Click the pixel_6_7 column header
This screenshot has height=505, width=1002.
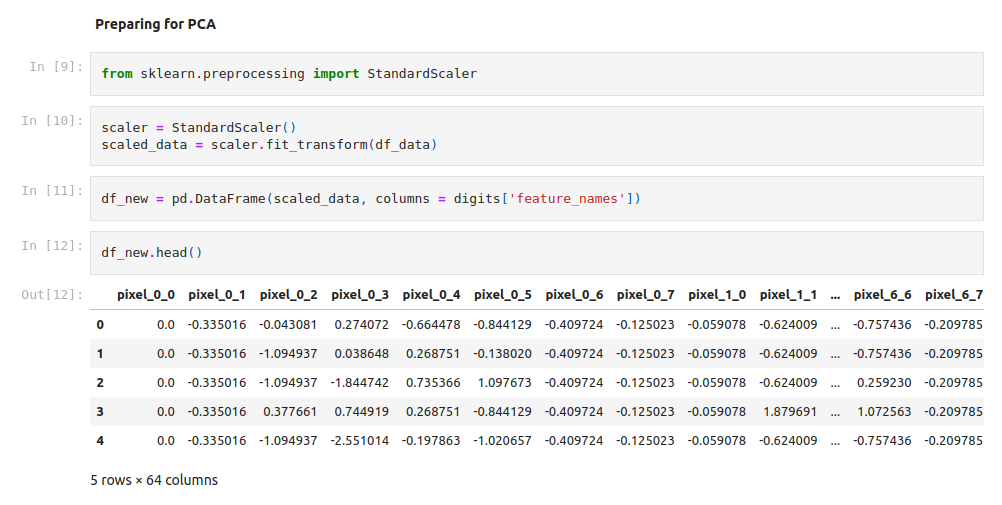tap(953, 295)
